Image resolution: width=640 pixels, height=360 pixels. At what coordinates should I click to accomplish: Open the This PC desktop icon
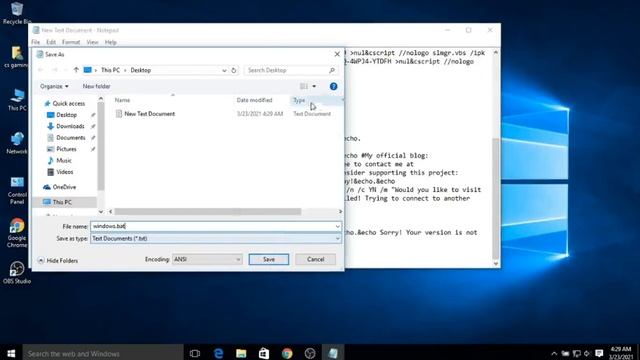[x=17, y=100]
